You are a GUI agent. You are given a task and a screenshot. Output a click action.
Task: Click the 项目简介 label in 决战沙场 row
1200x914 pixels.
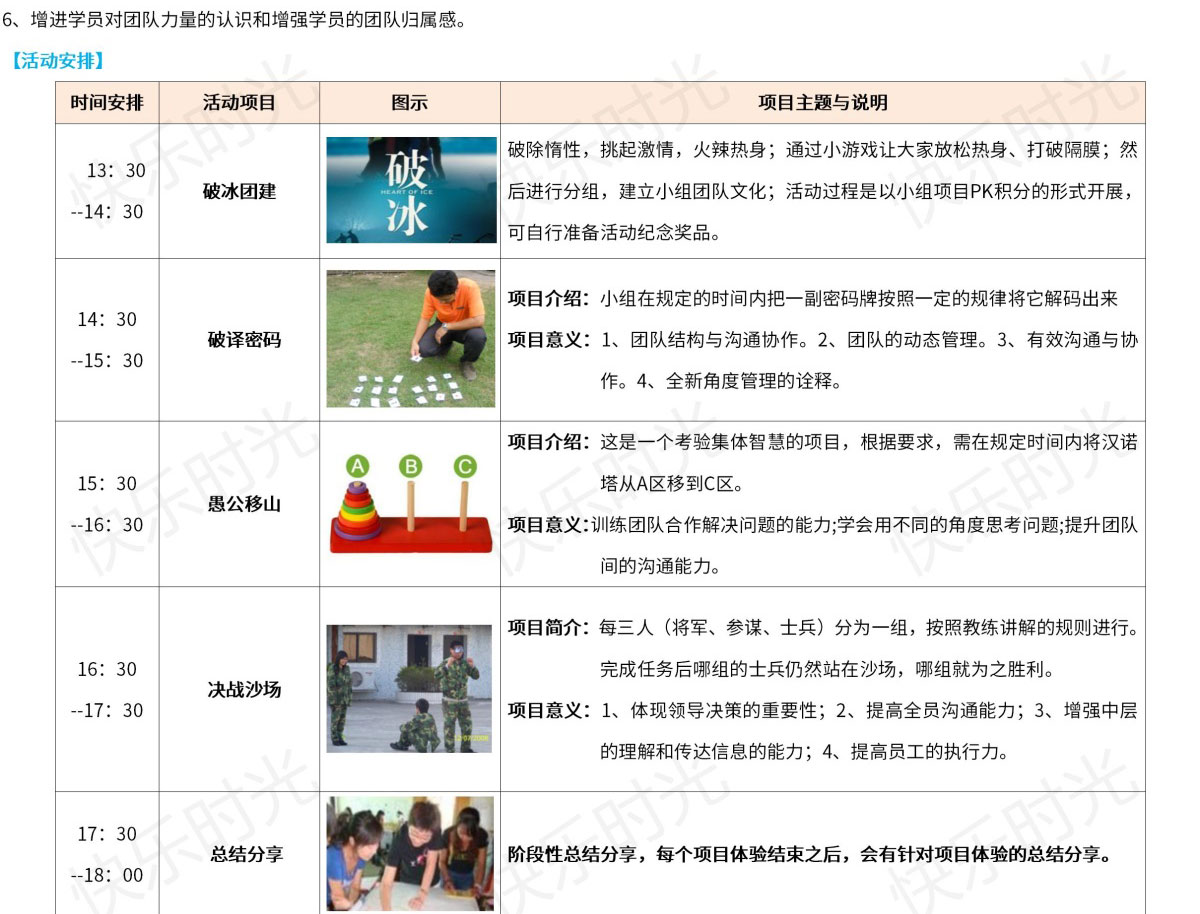549,628
